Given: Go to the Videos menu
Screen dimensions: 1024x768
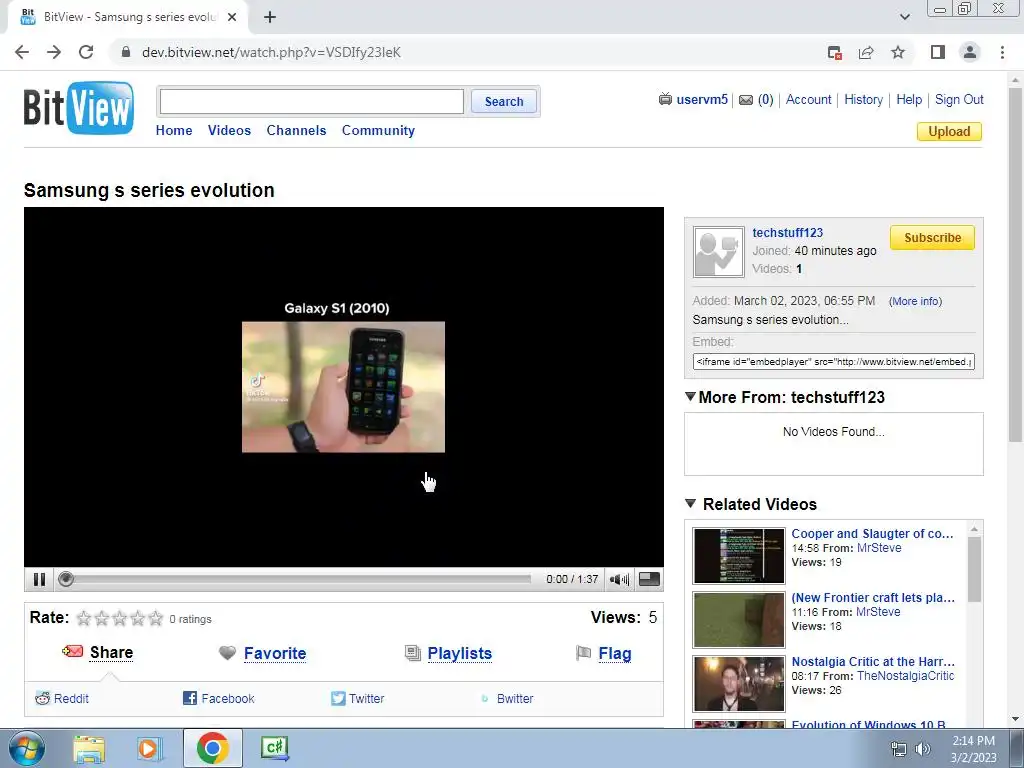Looking at the screenshot, I should click(x=229, y=130).
